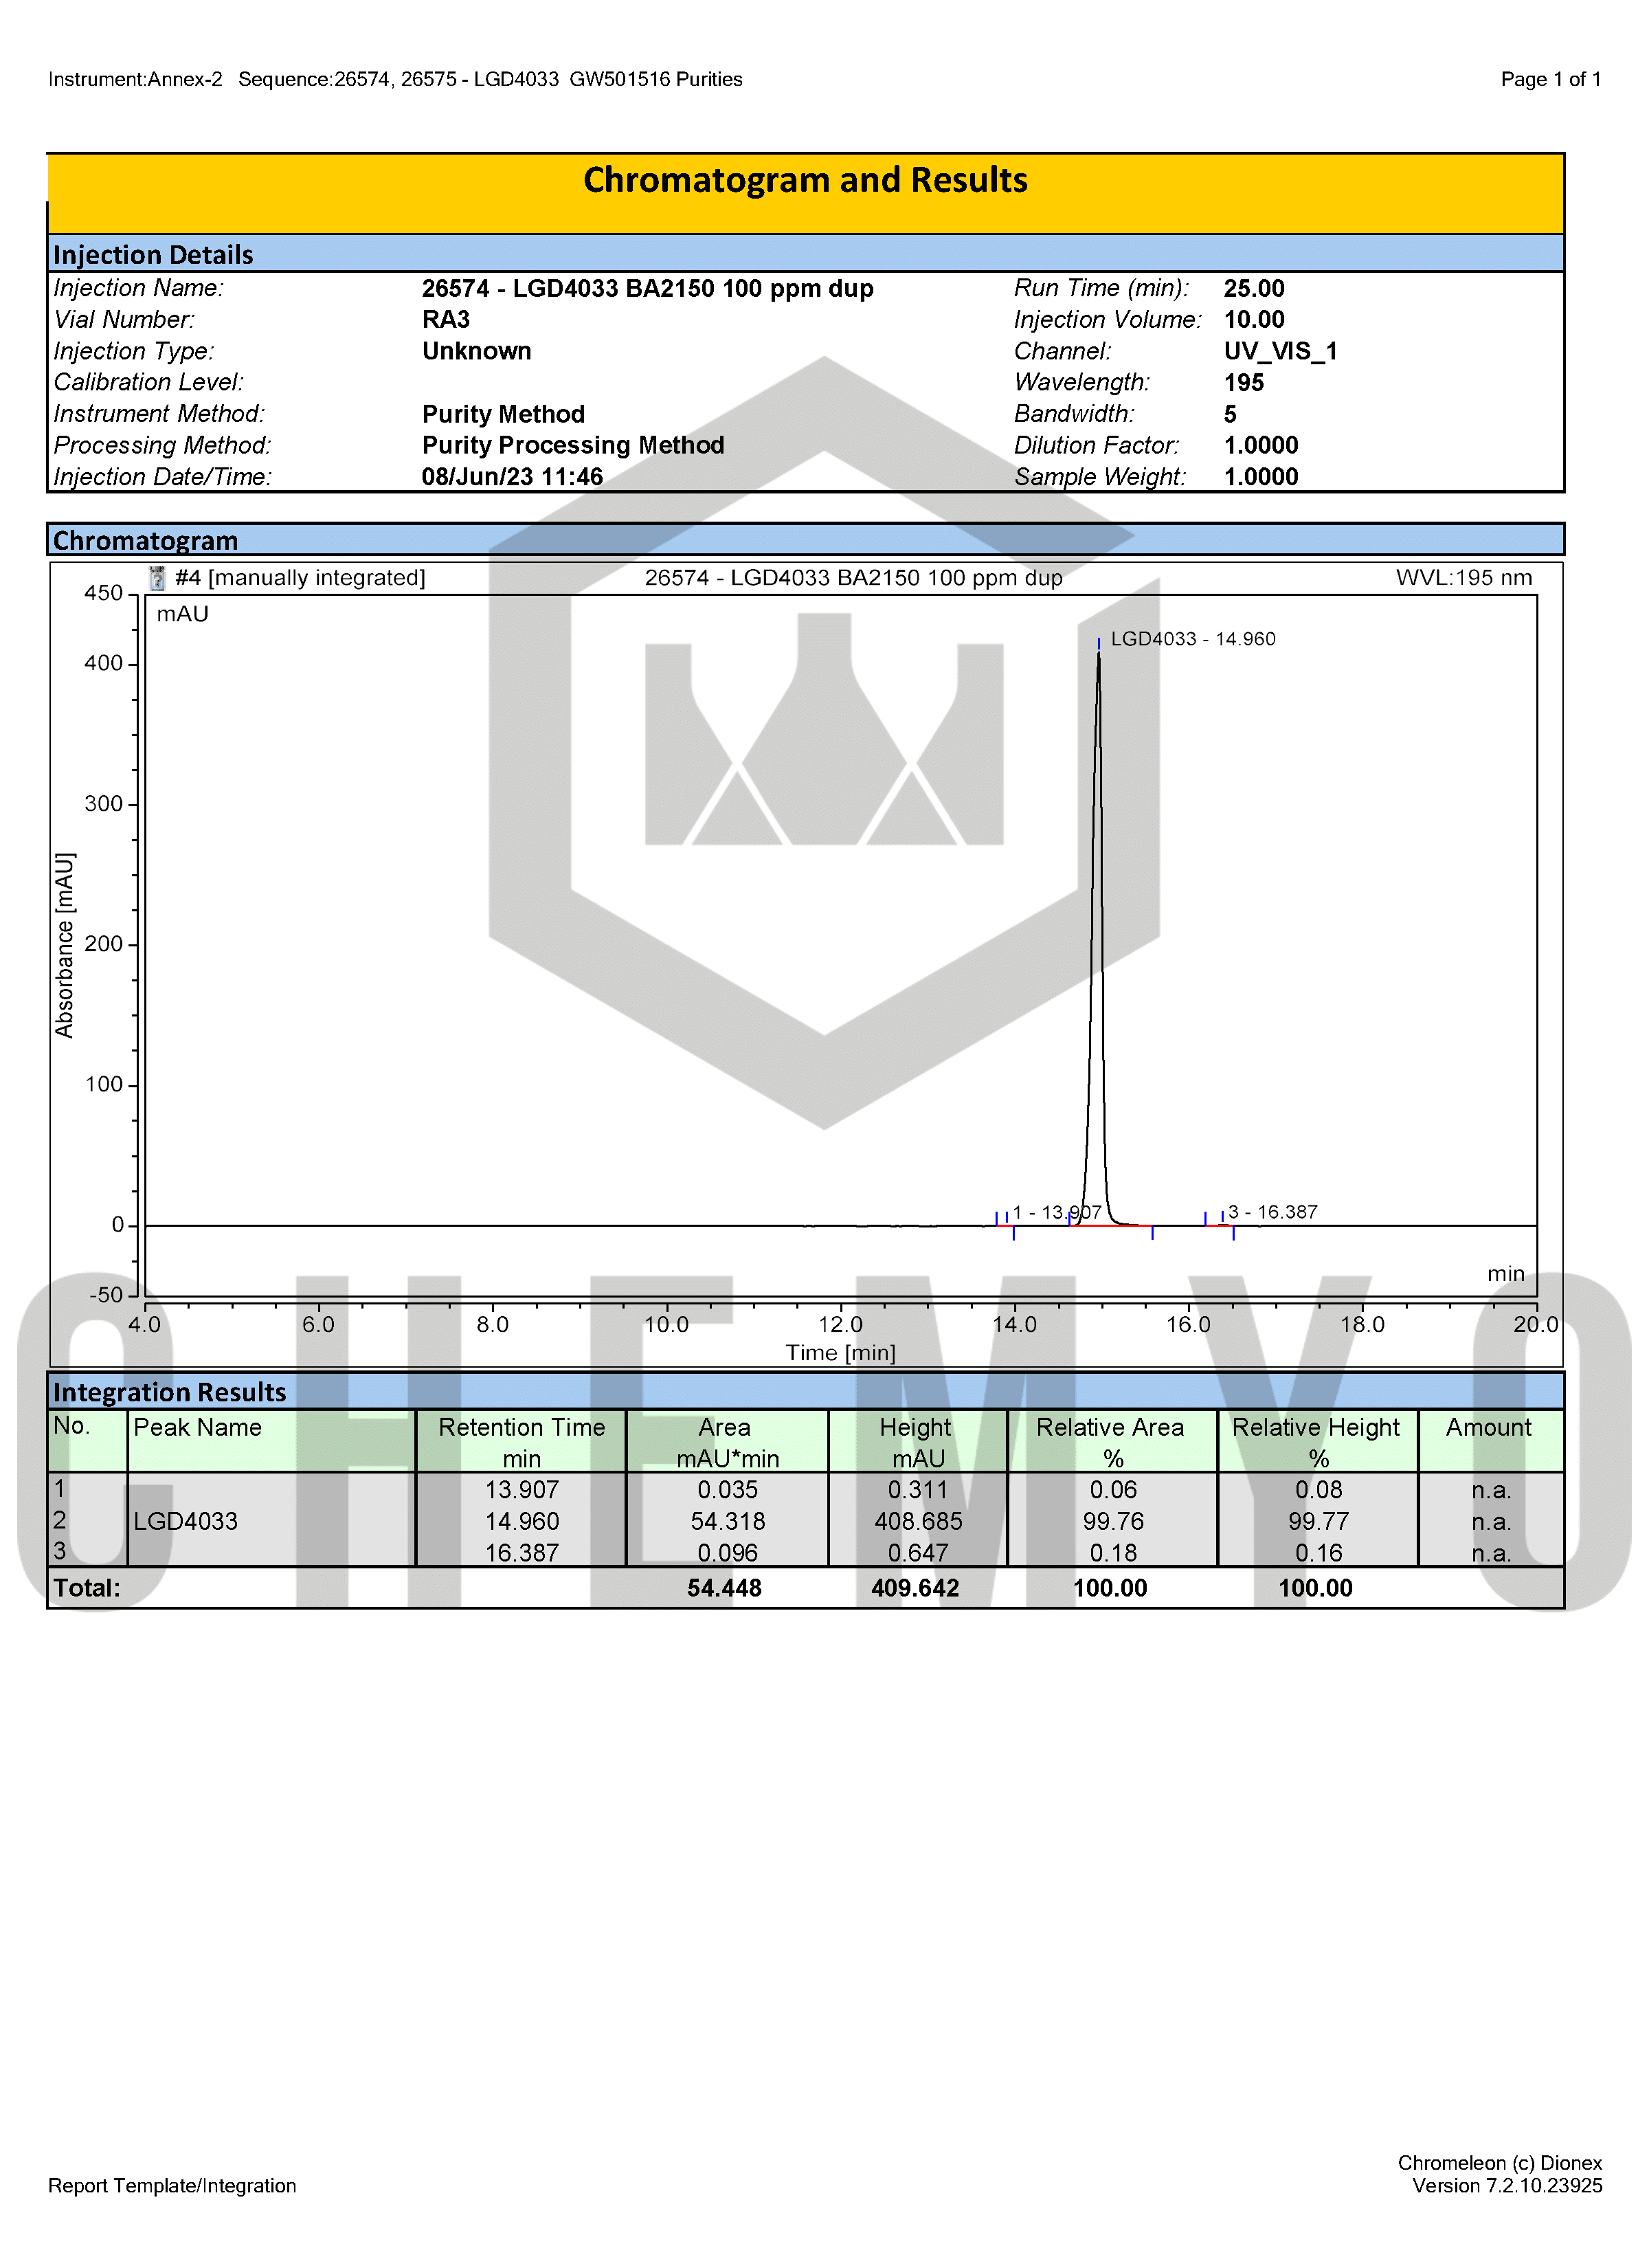Select the height cell '408.685'

[x=918, y=1522]
